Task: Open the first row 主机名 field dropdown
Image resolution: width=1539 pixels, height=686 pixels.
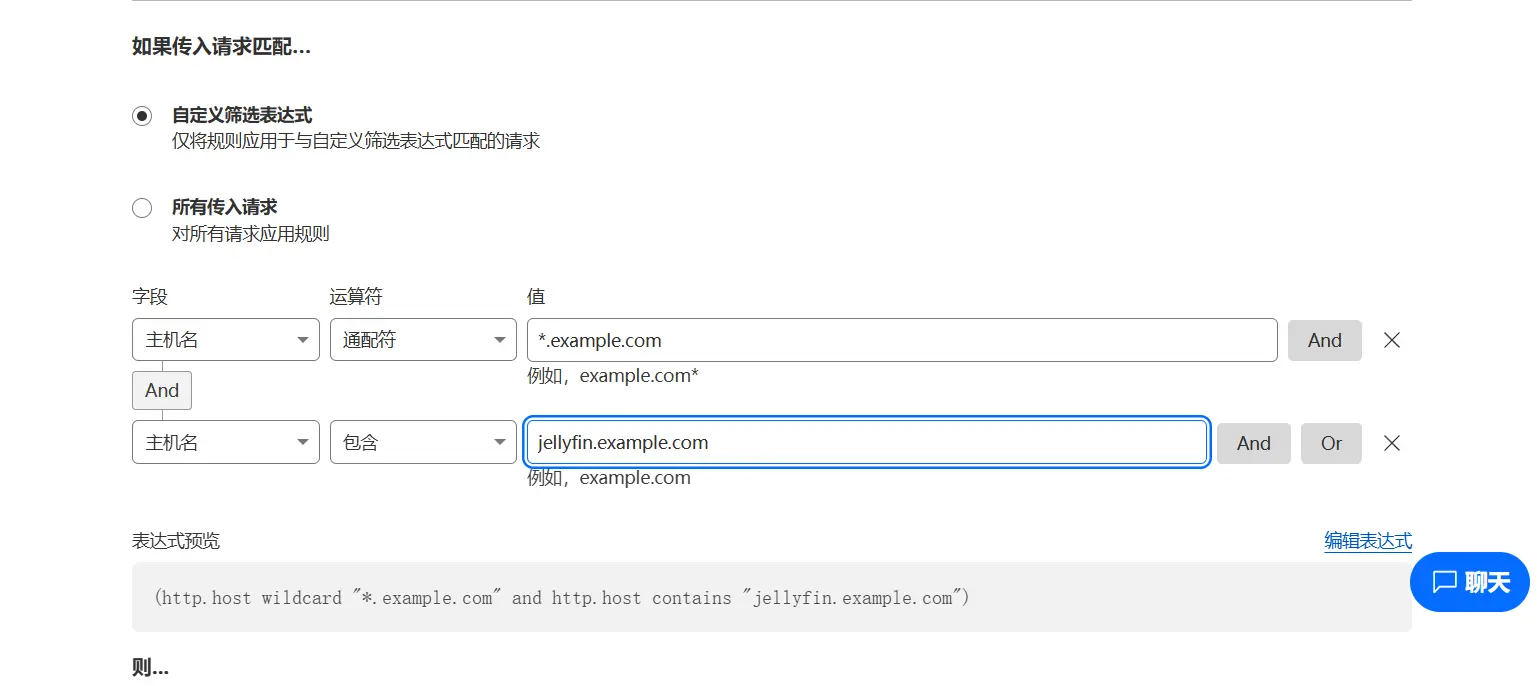Action: point(225,340)
